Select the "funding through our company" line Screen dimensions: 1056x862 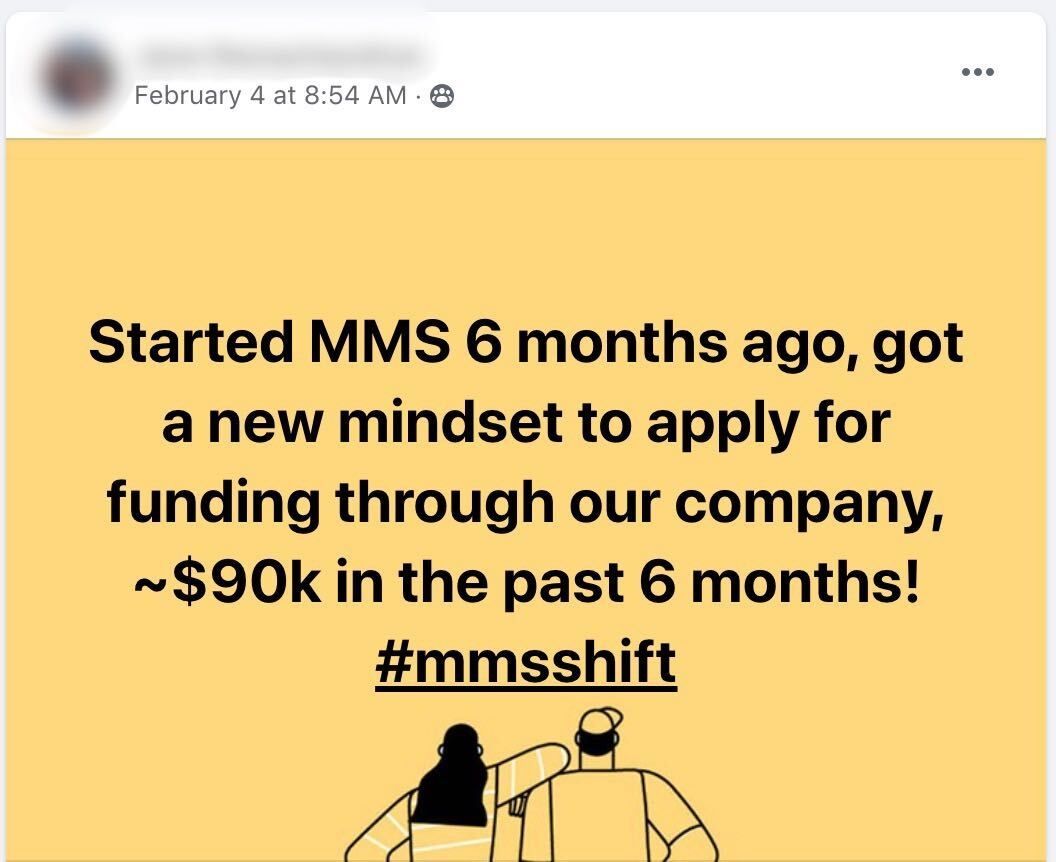[x=526, y=501]
